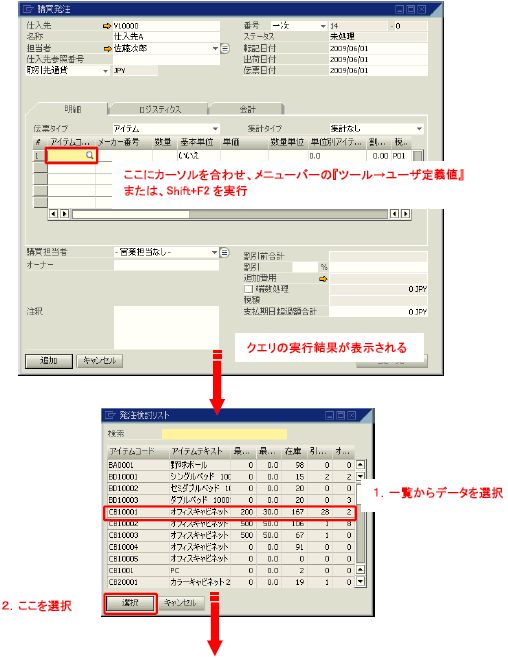The image size is (508, 659).
Task: Open the details icon beside 佐藤次郎 field
Action: (225, 49)
